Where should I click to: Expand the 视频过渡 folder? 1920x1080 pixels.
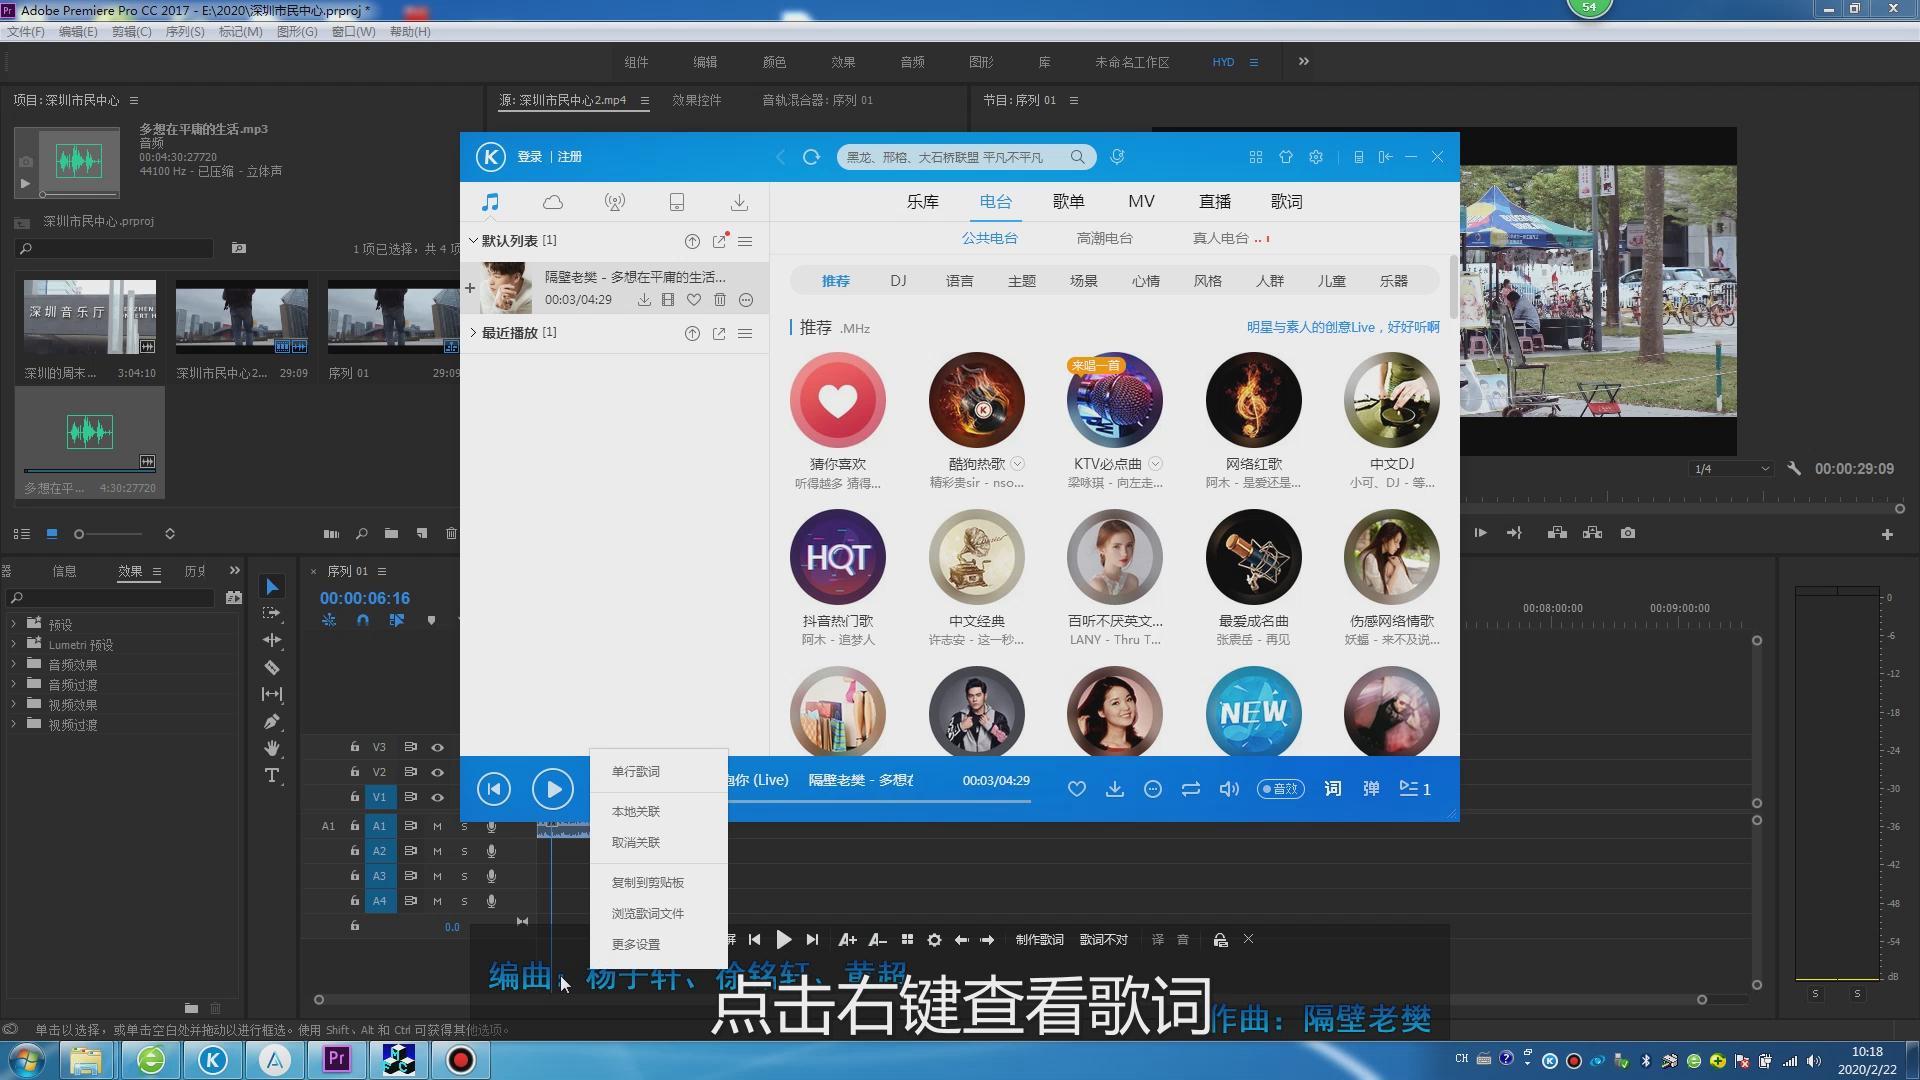[x=14, y=724]
